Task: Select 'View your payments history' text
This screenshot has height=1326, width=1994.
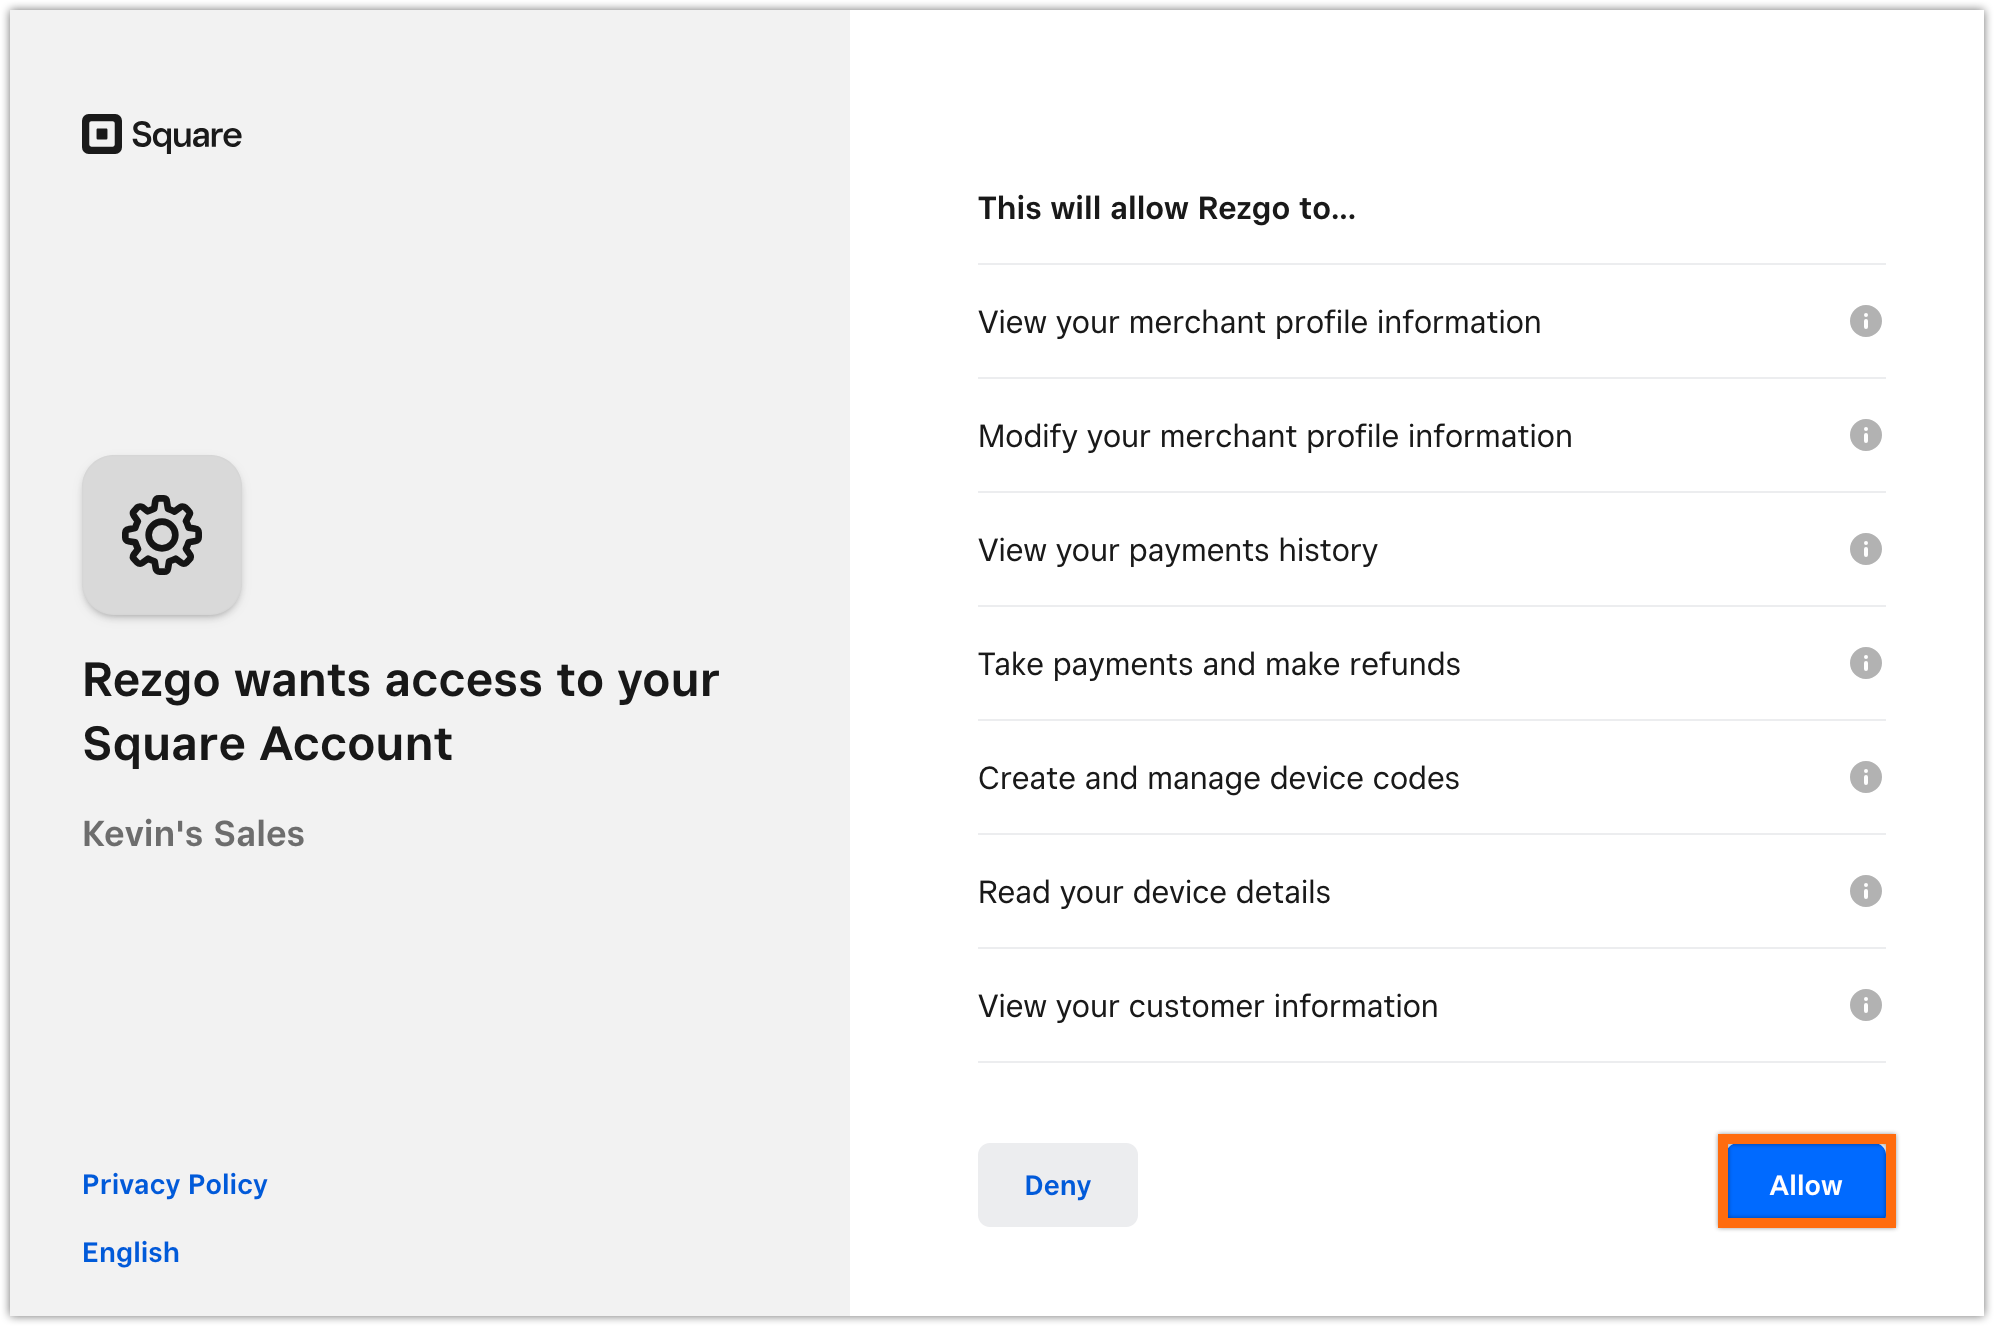Action: pyautogui.click(x=1178, y=550)
